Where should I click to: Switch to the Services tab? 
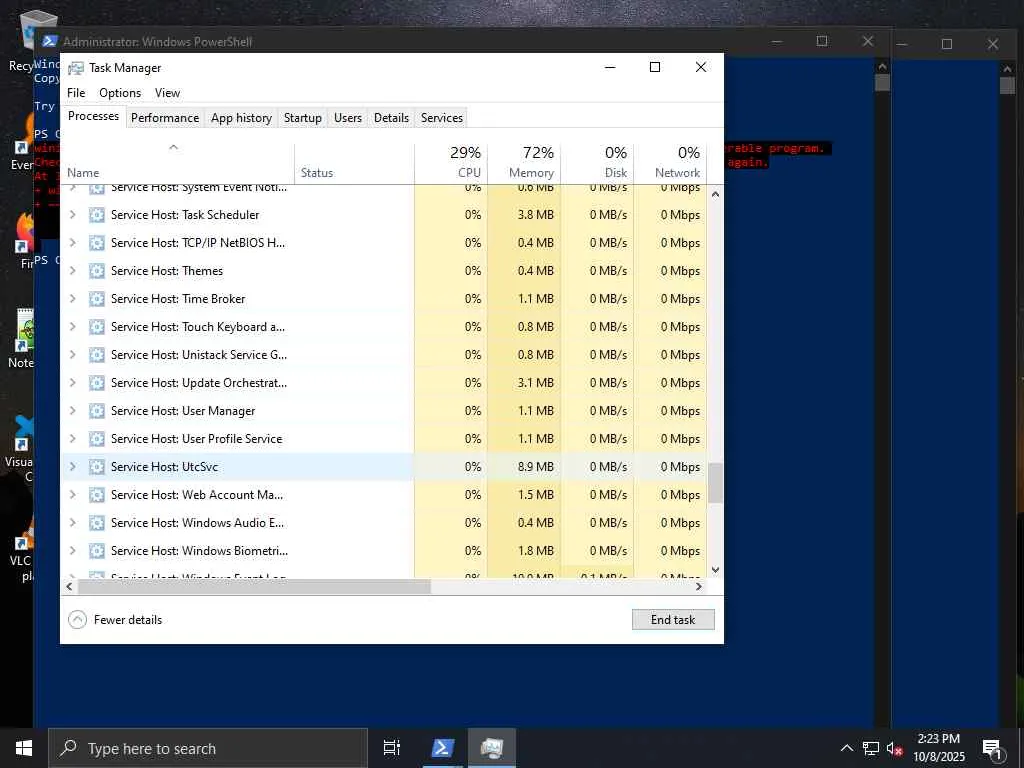(x=441, y=118)
